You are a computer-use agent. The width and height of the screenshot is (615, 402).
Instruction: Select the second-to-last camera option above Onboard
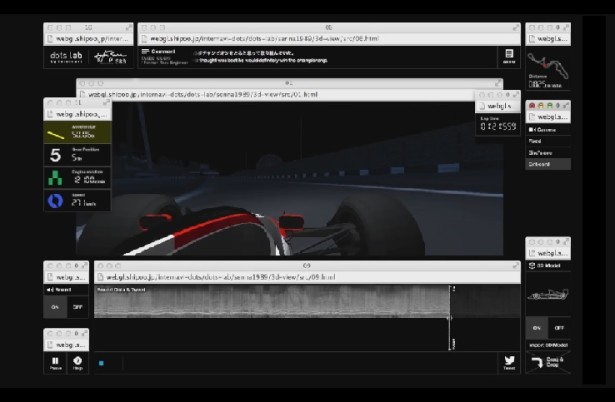point(548,153)
